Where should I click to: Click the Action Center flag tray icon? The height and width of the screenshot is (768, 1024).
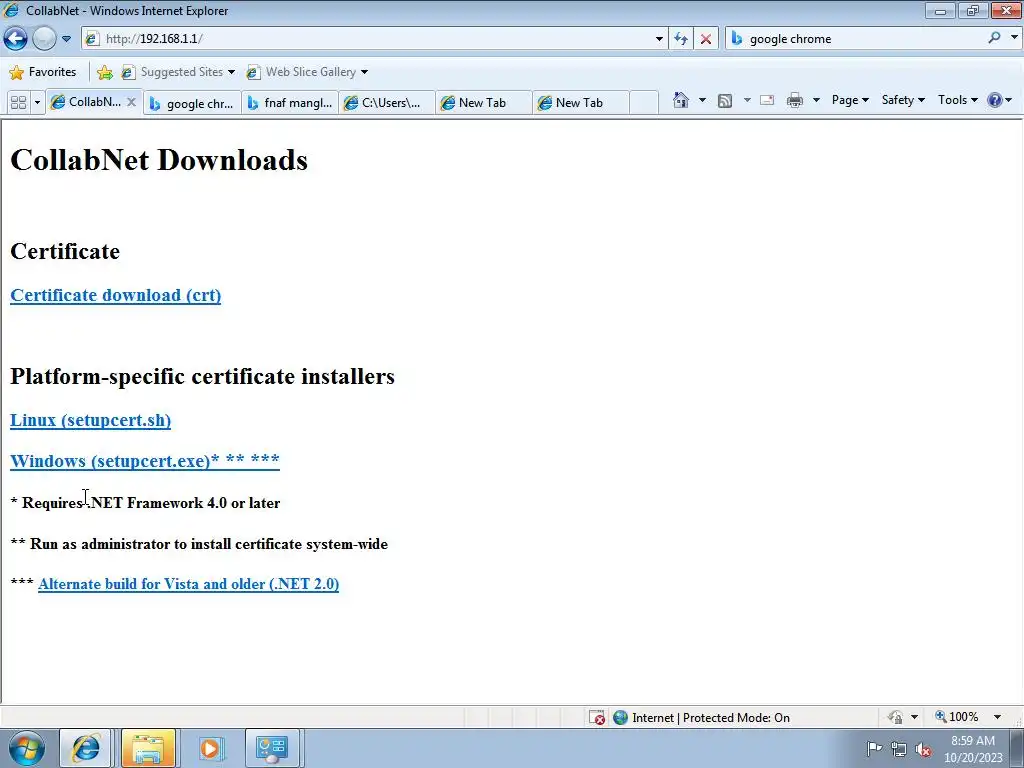(874, 748)
